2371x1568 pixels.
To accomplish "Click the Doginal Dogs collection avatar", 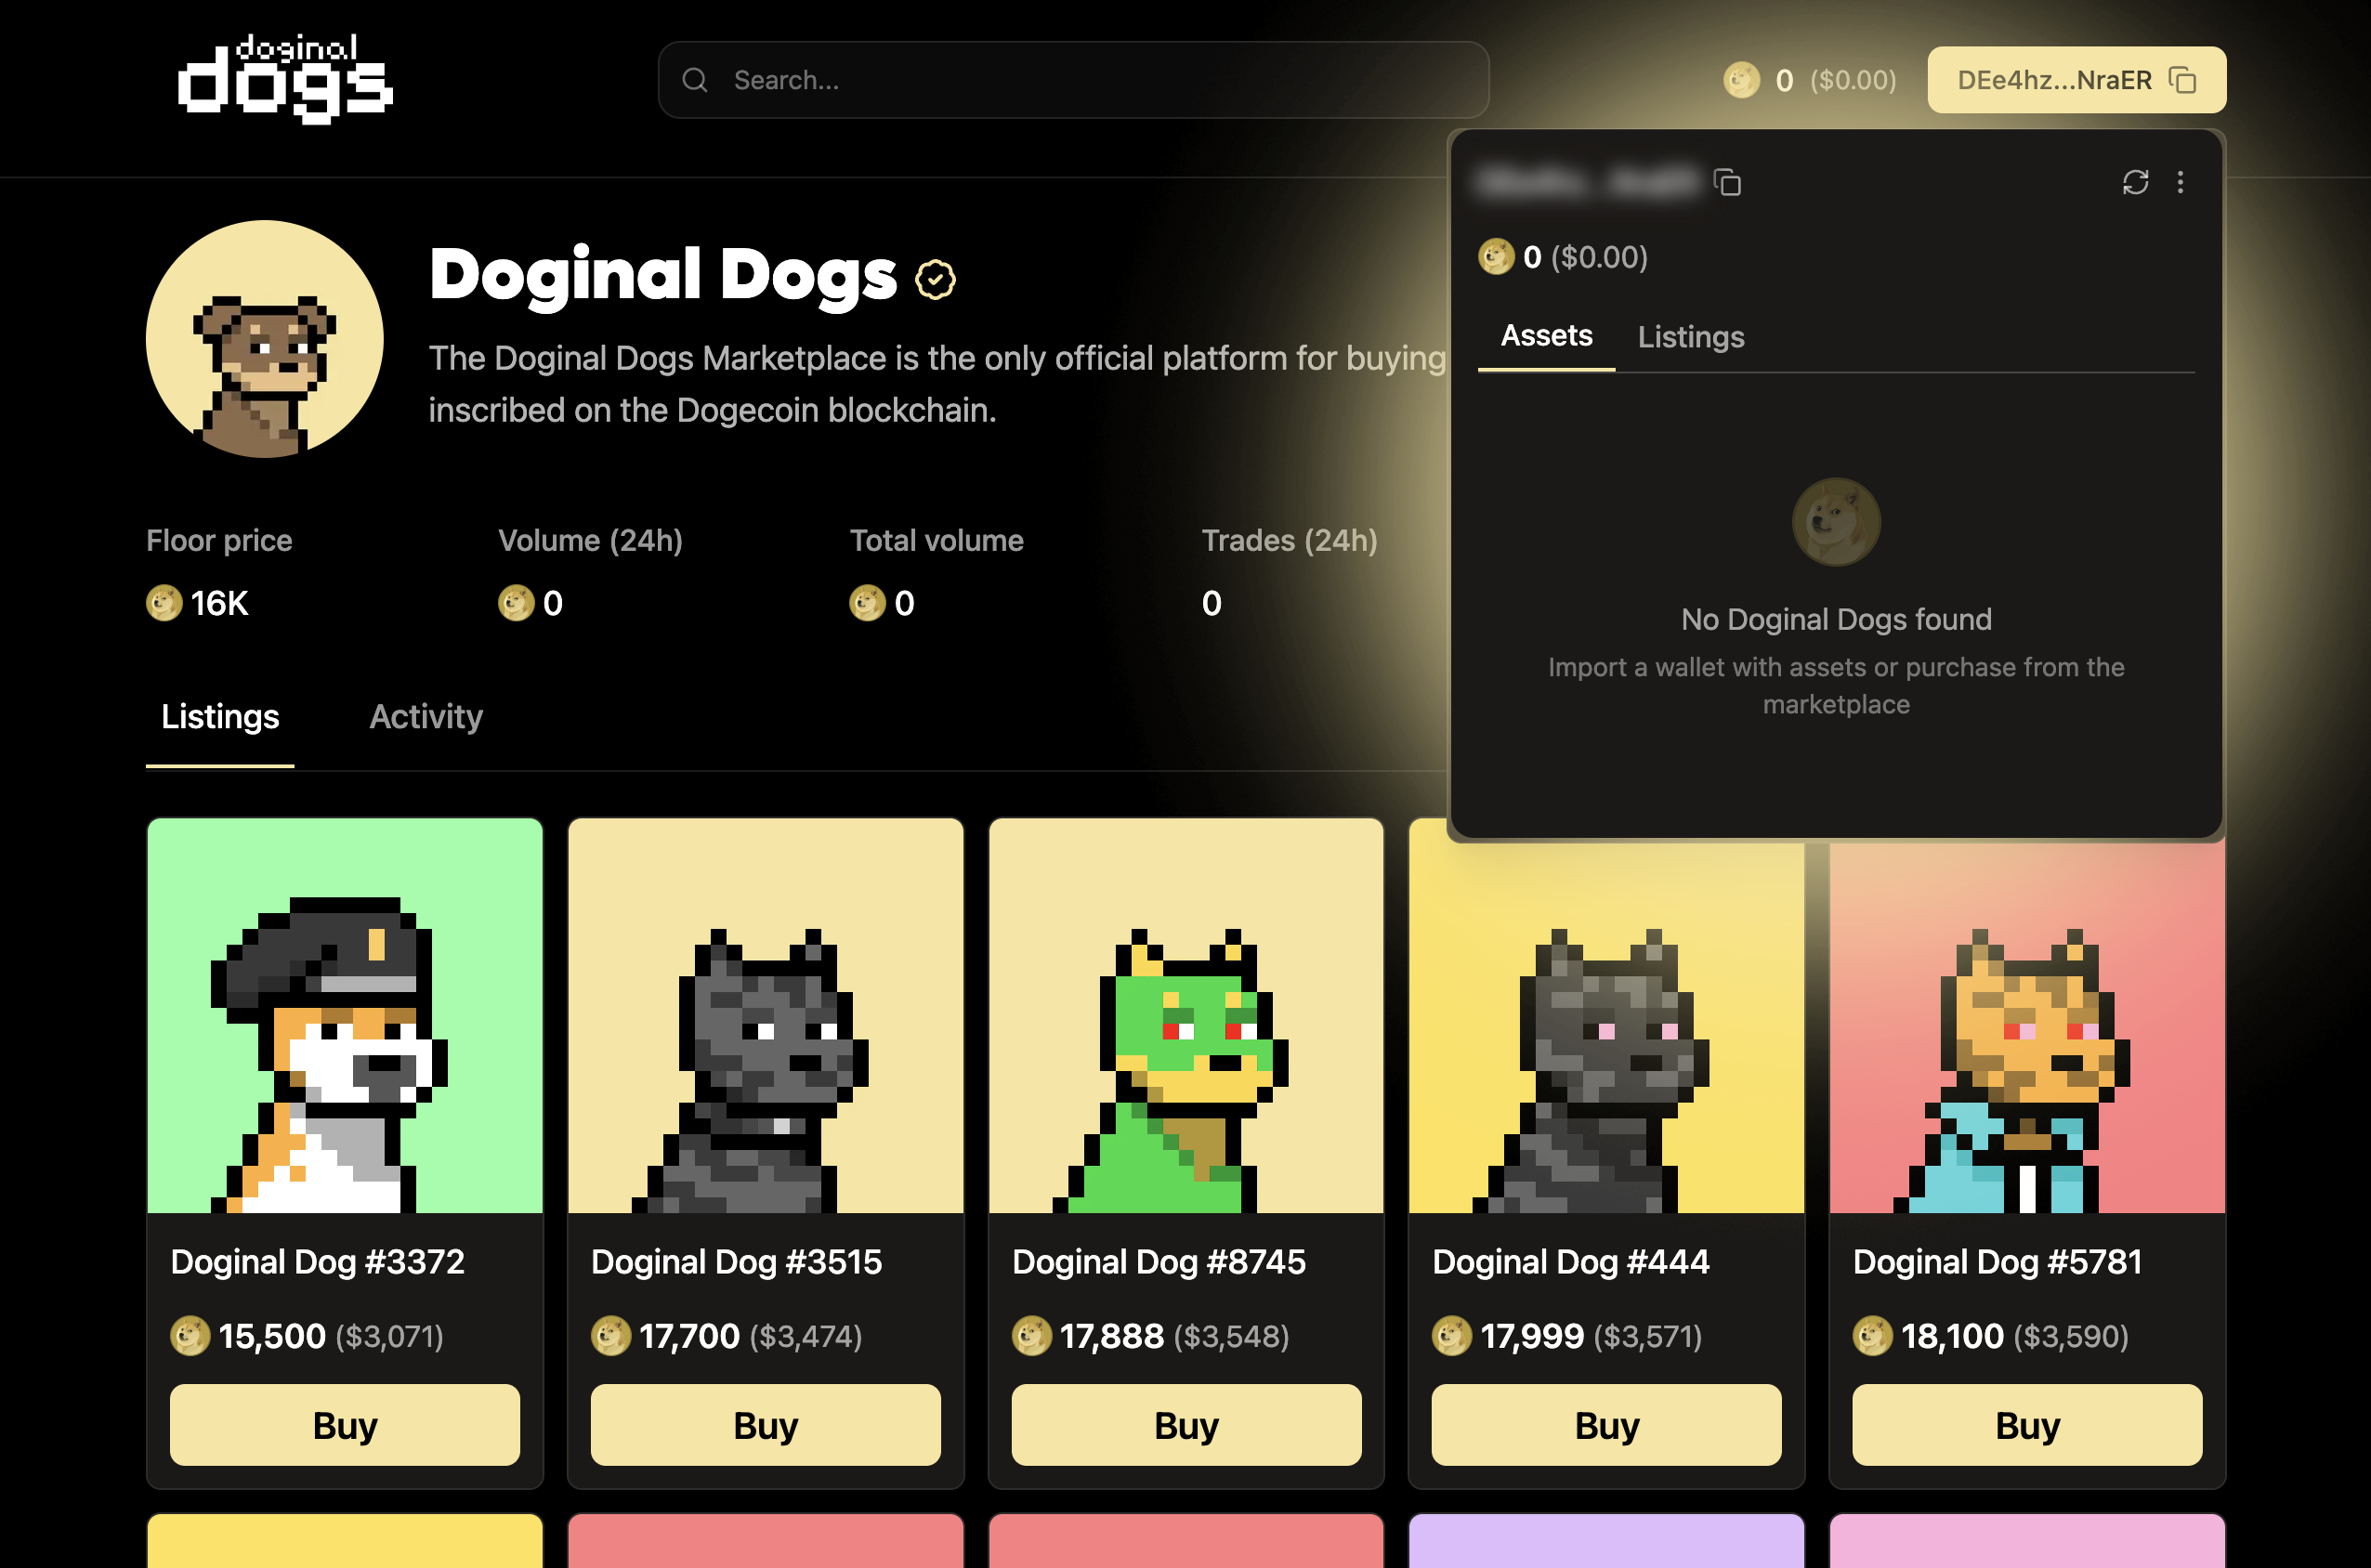I will (x=265, y=339).
